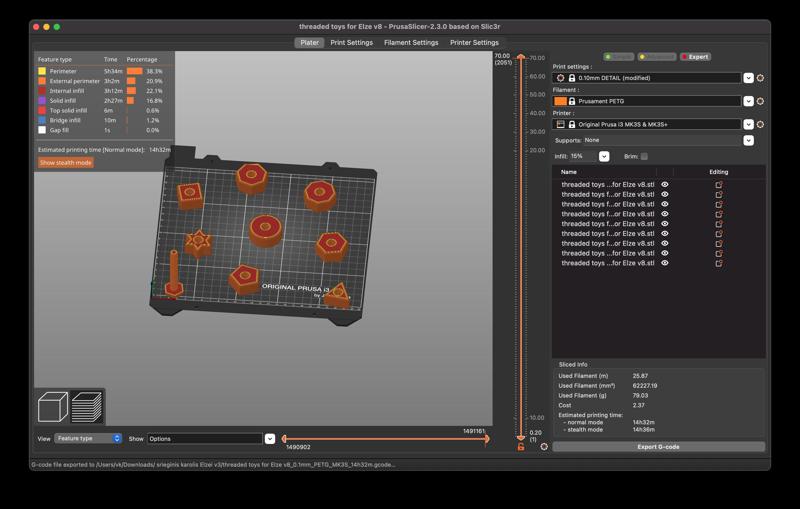Open the View Feature type selector

pos(88,439)
